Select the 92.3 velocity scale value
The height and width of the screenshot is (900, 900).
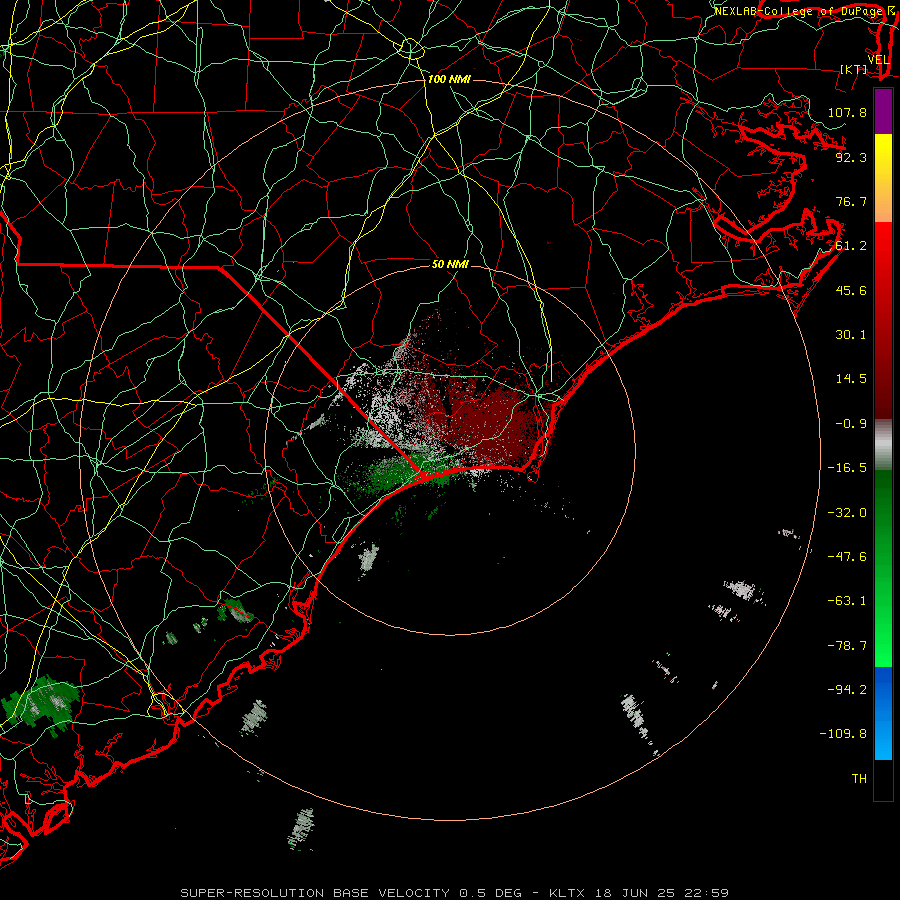851,157
